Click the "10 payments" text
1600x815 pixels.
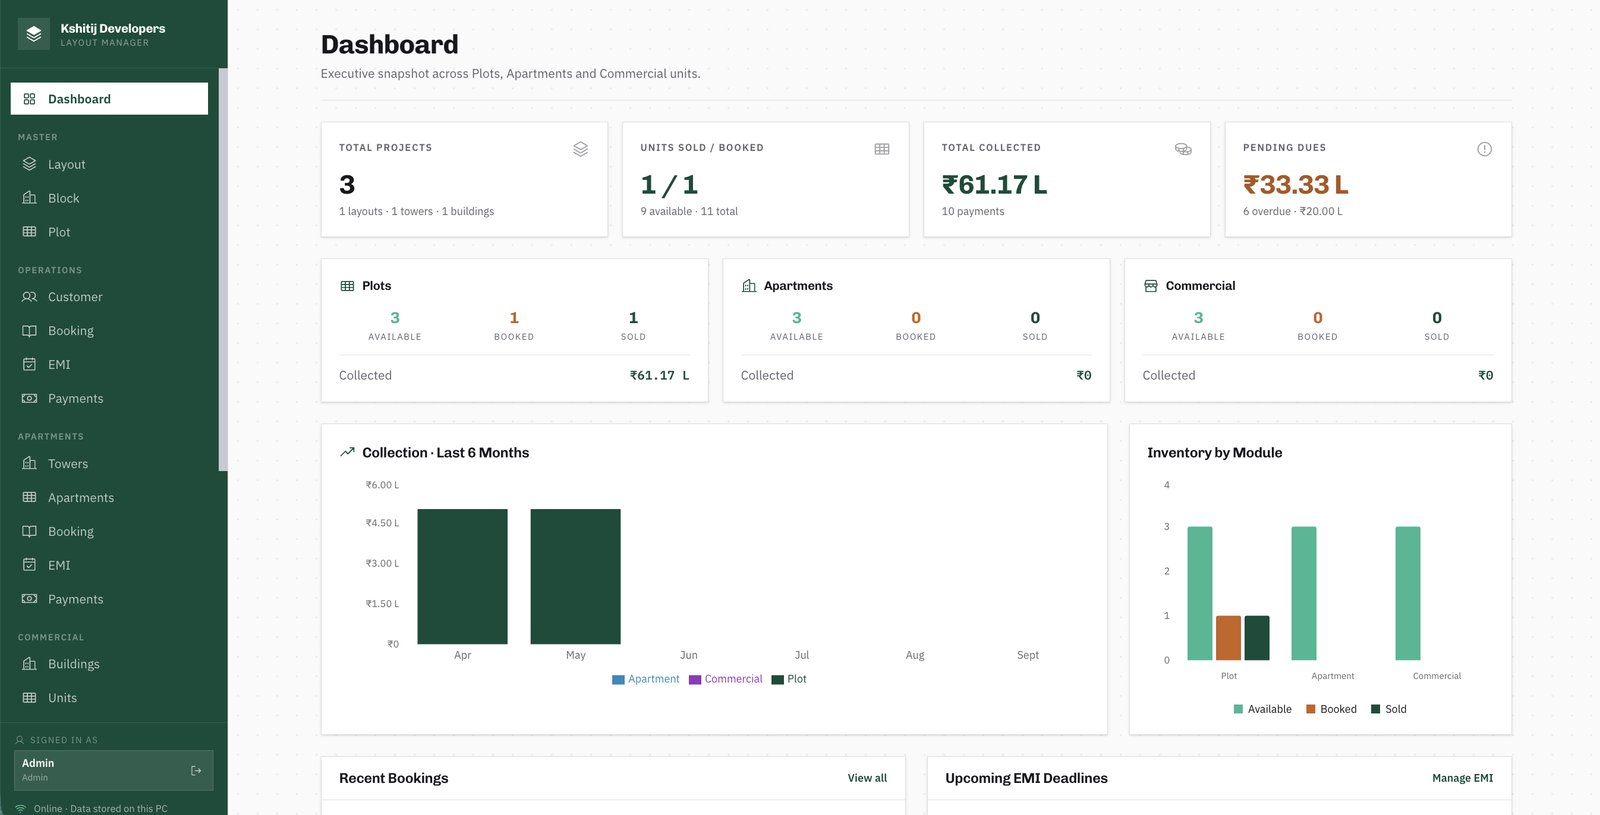973,211
